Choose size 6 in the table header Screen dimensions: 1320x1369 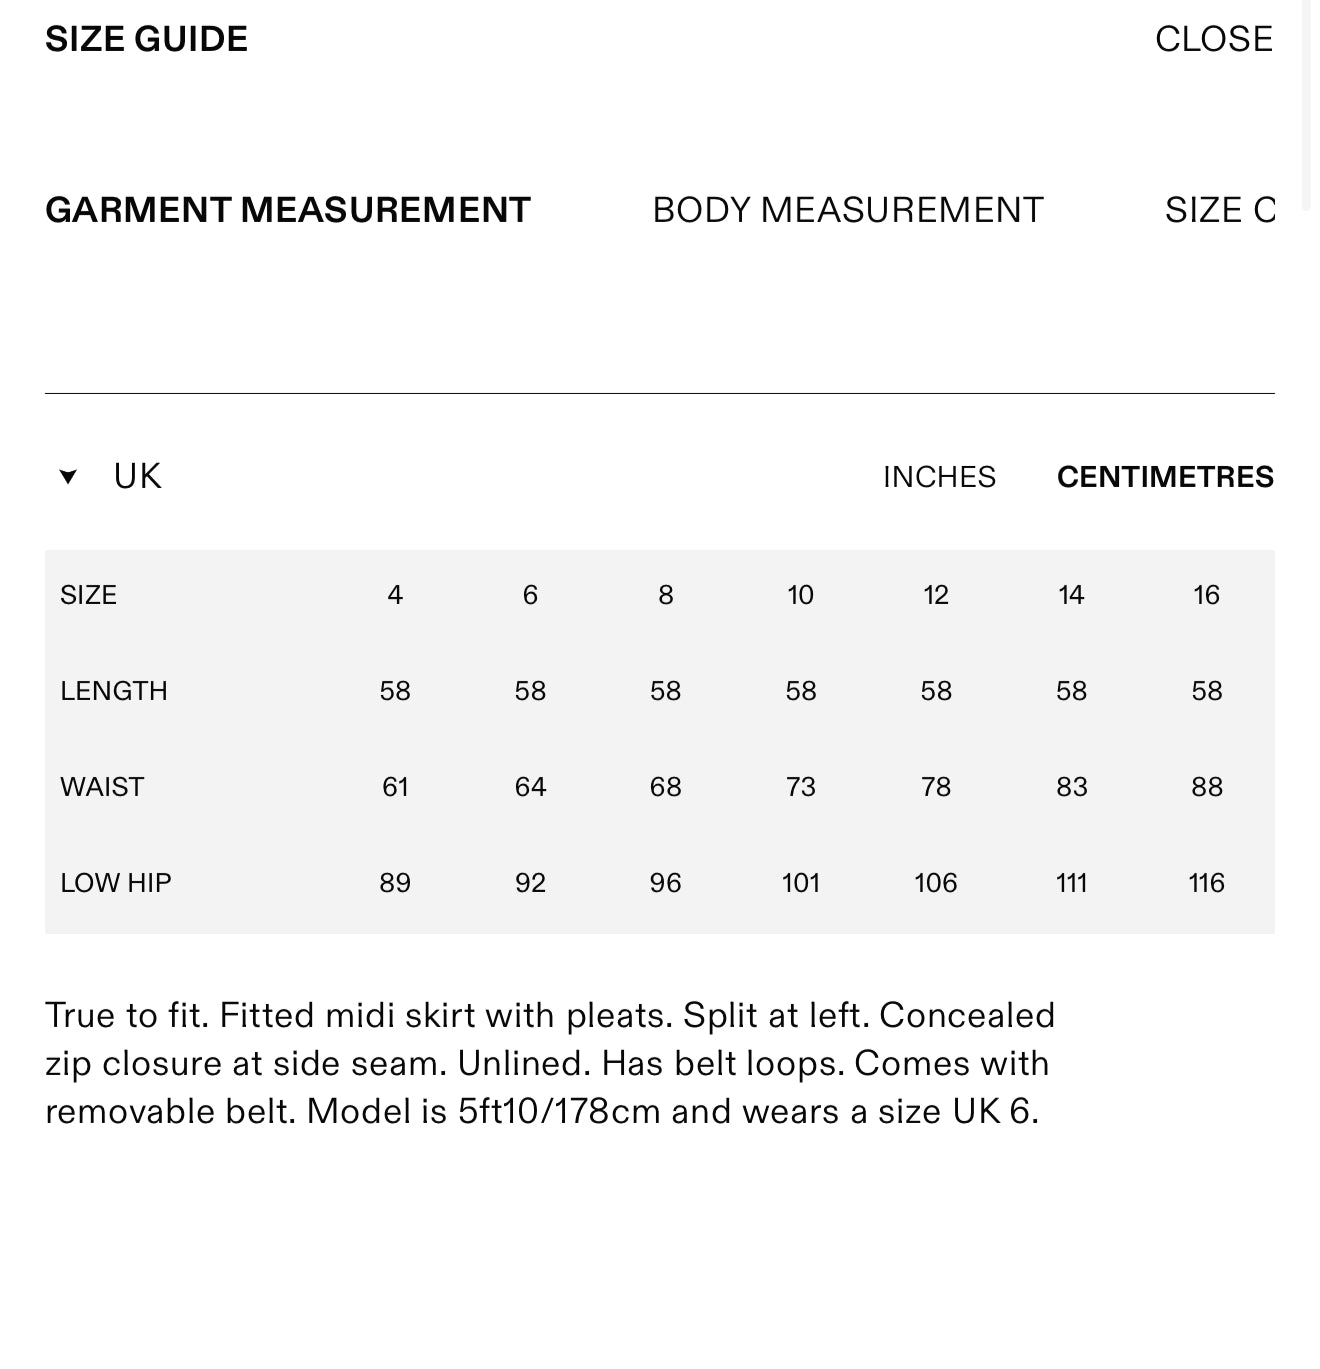(530, 595)
